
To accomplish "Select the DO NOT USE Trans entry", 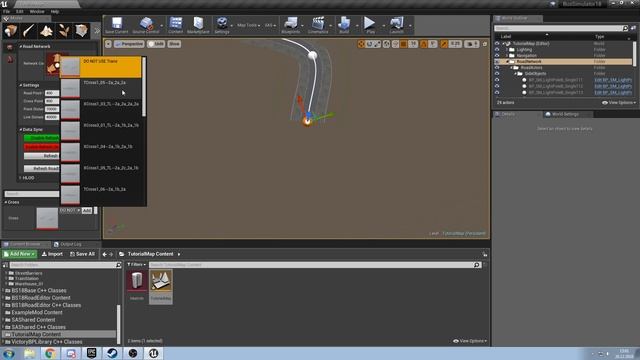I will pos(101,67).
